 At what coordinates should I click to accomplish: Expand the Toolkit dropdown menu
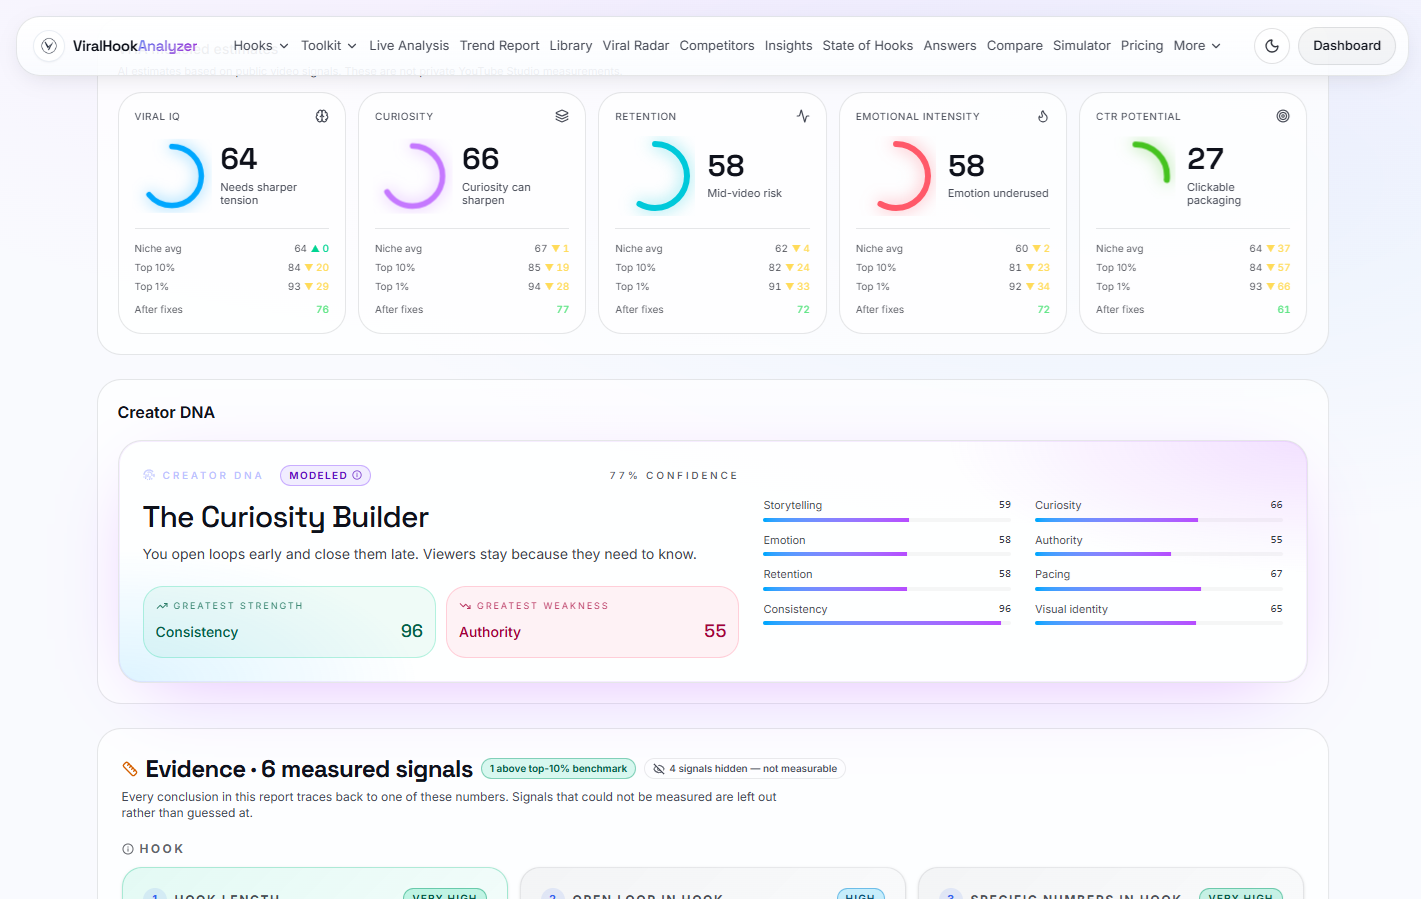point(329,46)
